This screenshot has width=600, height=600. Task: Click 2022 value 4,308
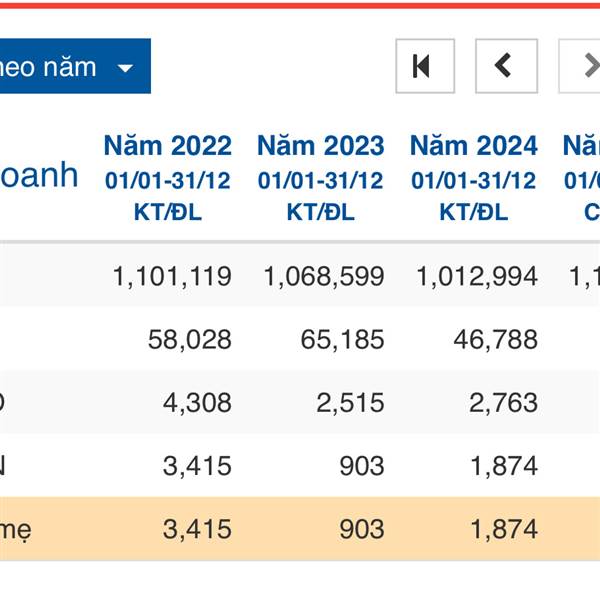click(197, 403)
